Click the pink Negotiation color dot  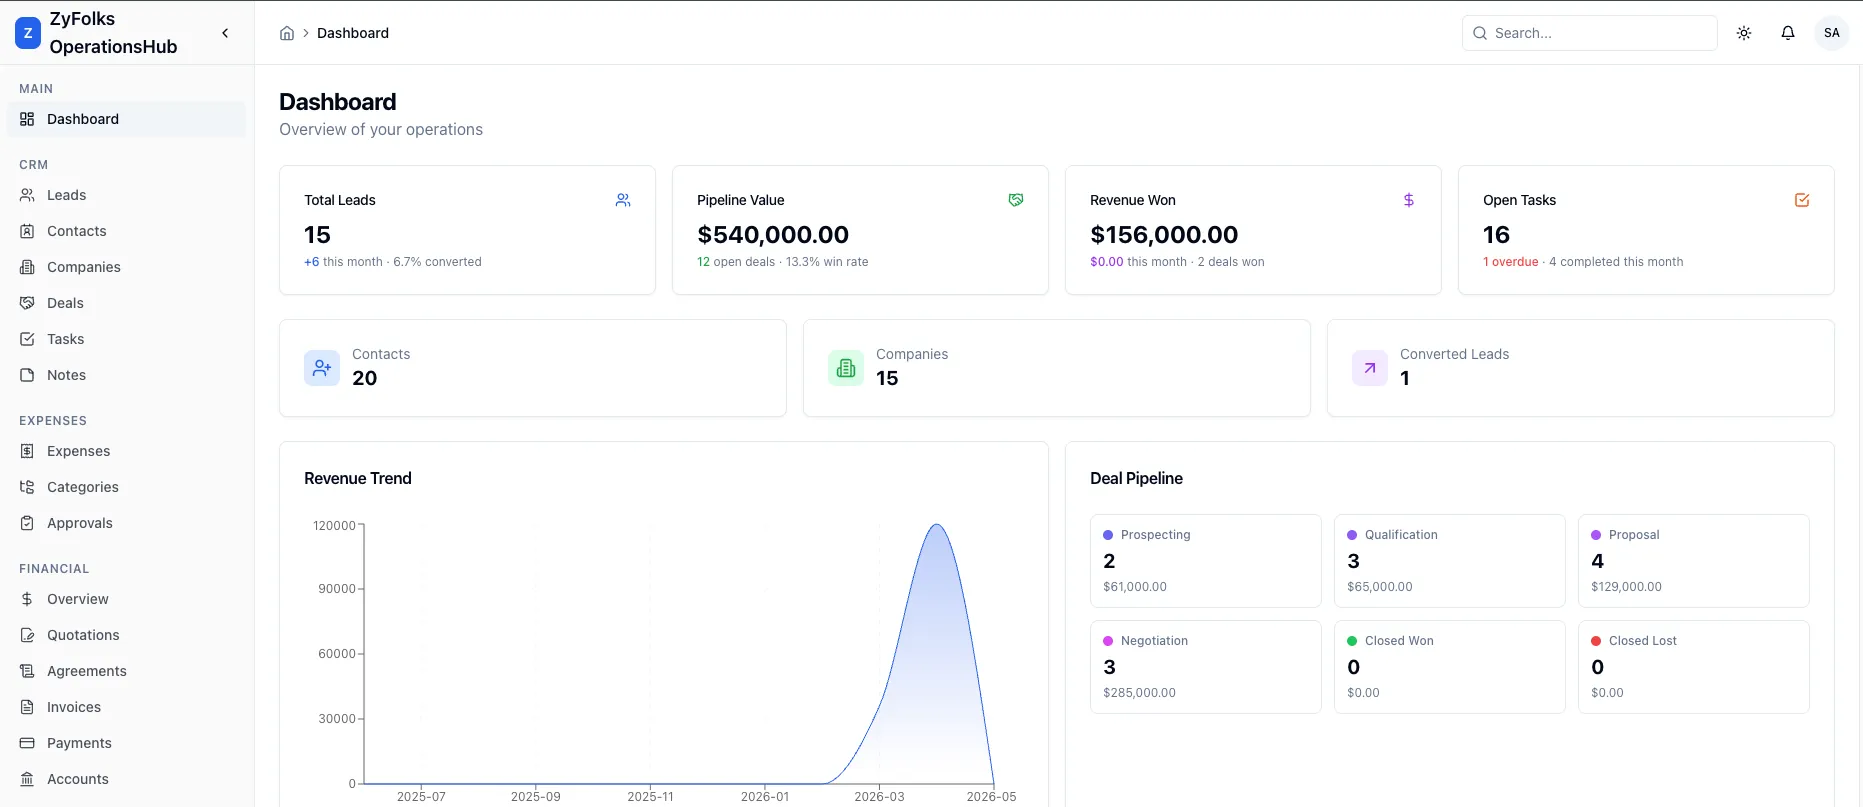point(1108,641)
